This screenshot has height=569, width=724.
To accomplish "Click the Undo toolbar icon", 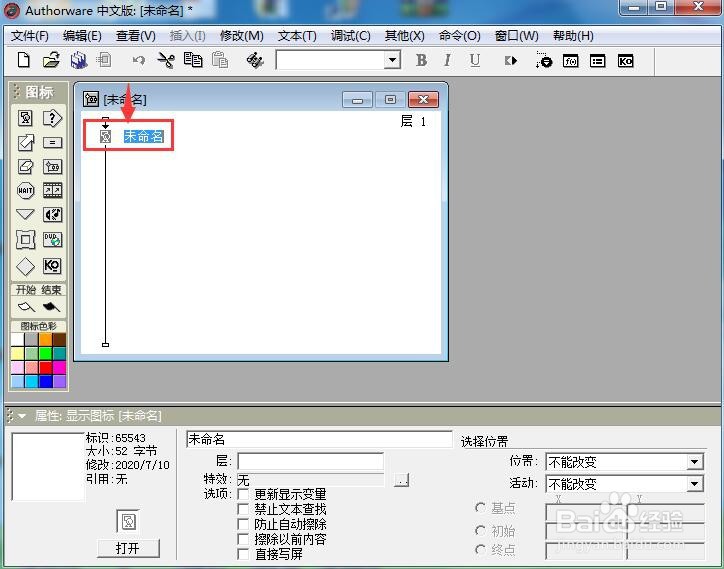I will (139, 61).
